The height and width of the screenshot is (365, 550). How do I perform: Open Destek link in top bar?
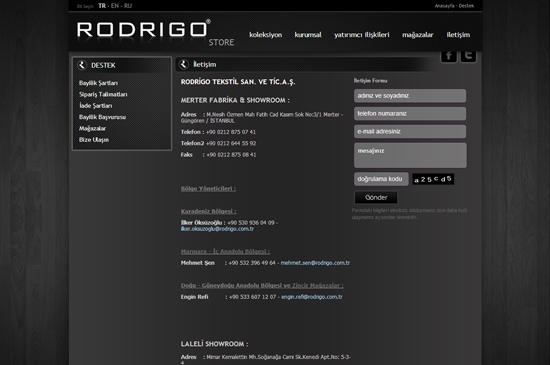point(466,6)
